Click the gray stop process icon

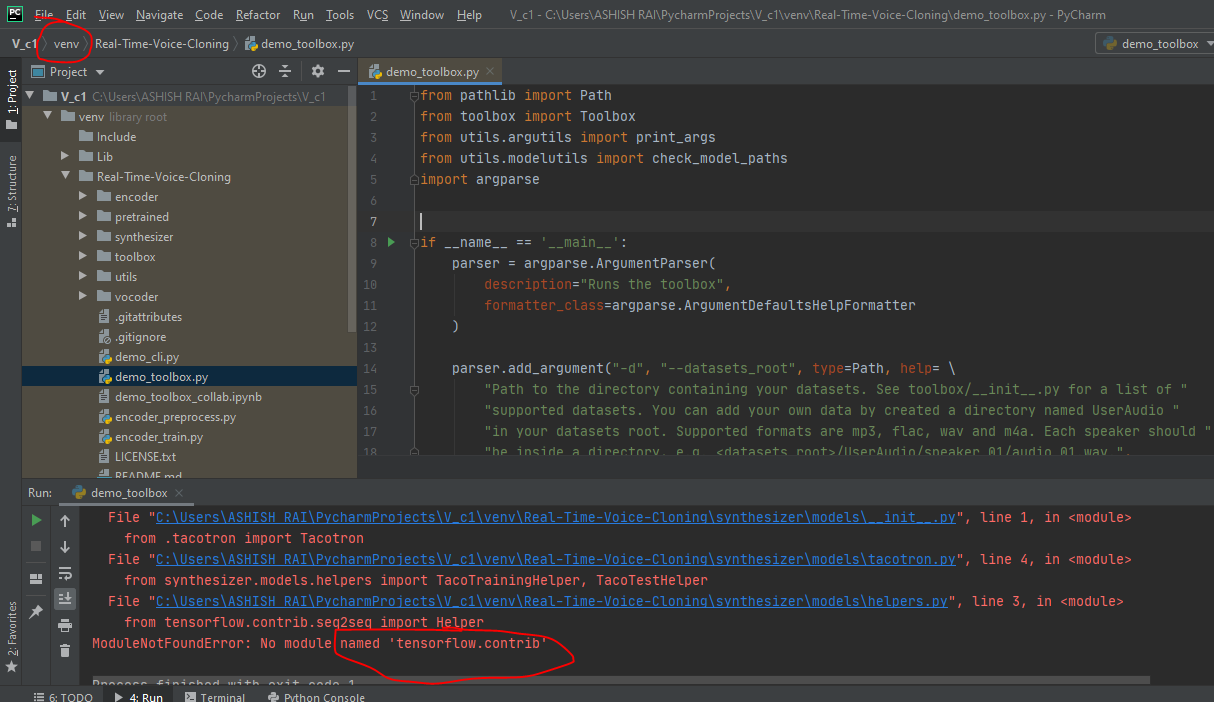[36, 546]
